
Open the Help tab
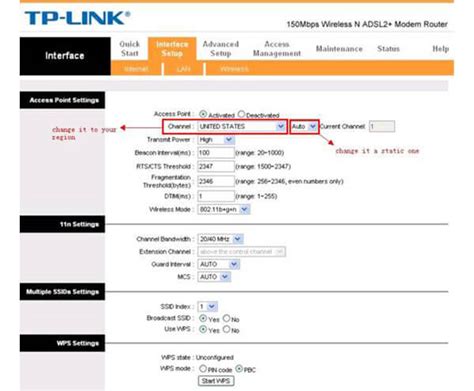click(x=440, y=49)
